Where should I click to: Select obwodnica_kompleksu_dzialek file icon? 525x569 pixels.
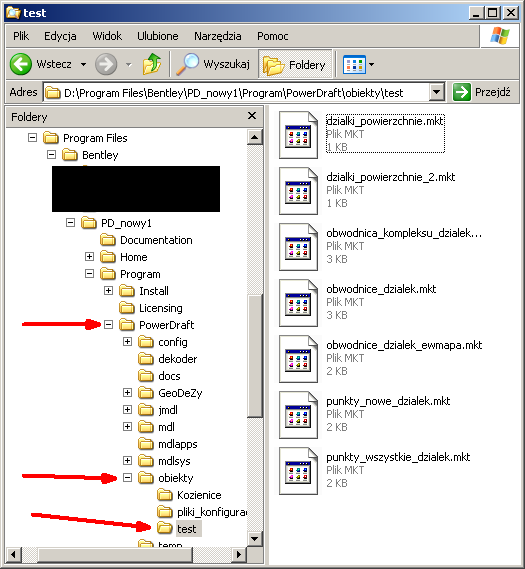(x=298, y=247)
